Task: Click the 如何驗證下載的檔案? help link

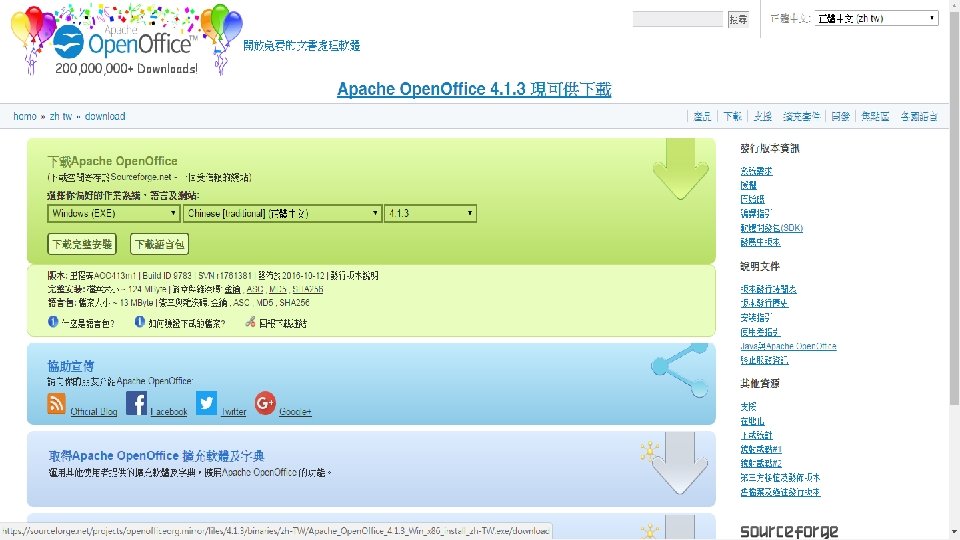Action: (187, 323)
